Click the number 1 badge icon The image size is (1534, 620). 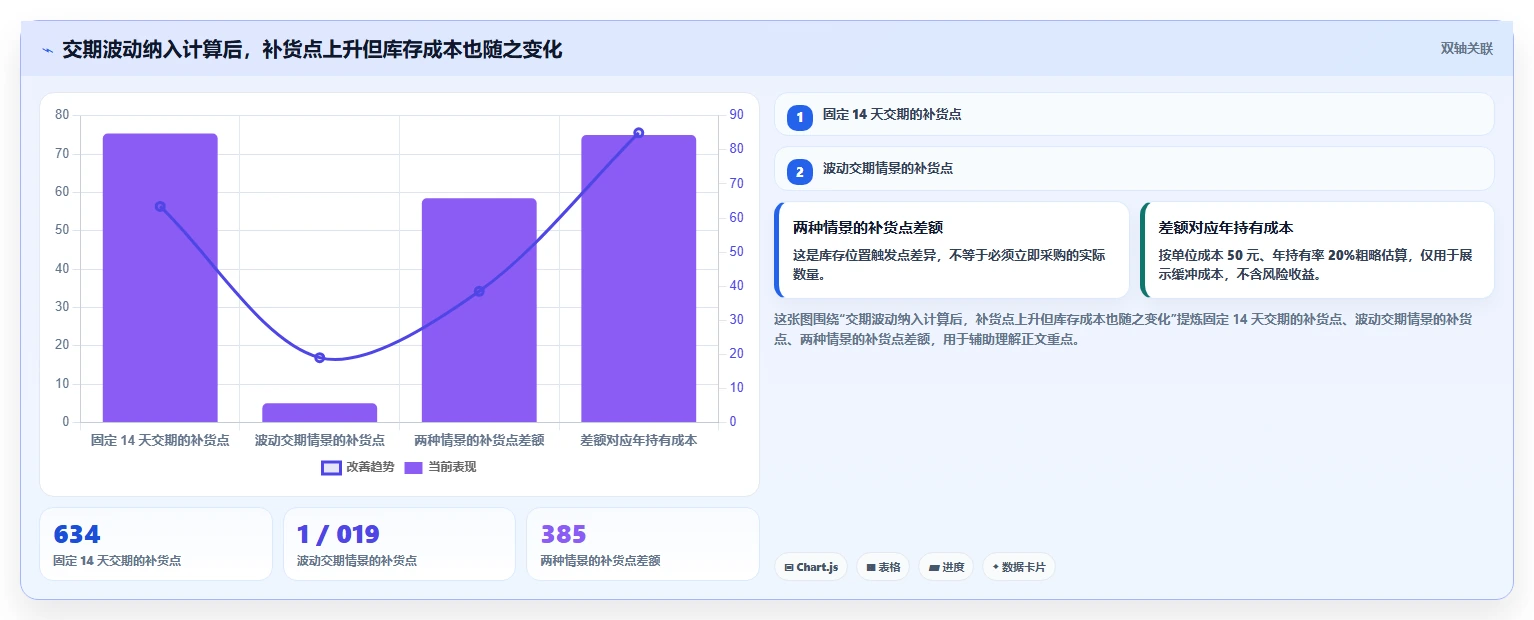800,117
